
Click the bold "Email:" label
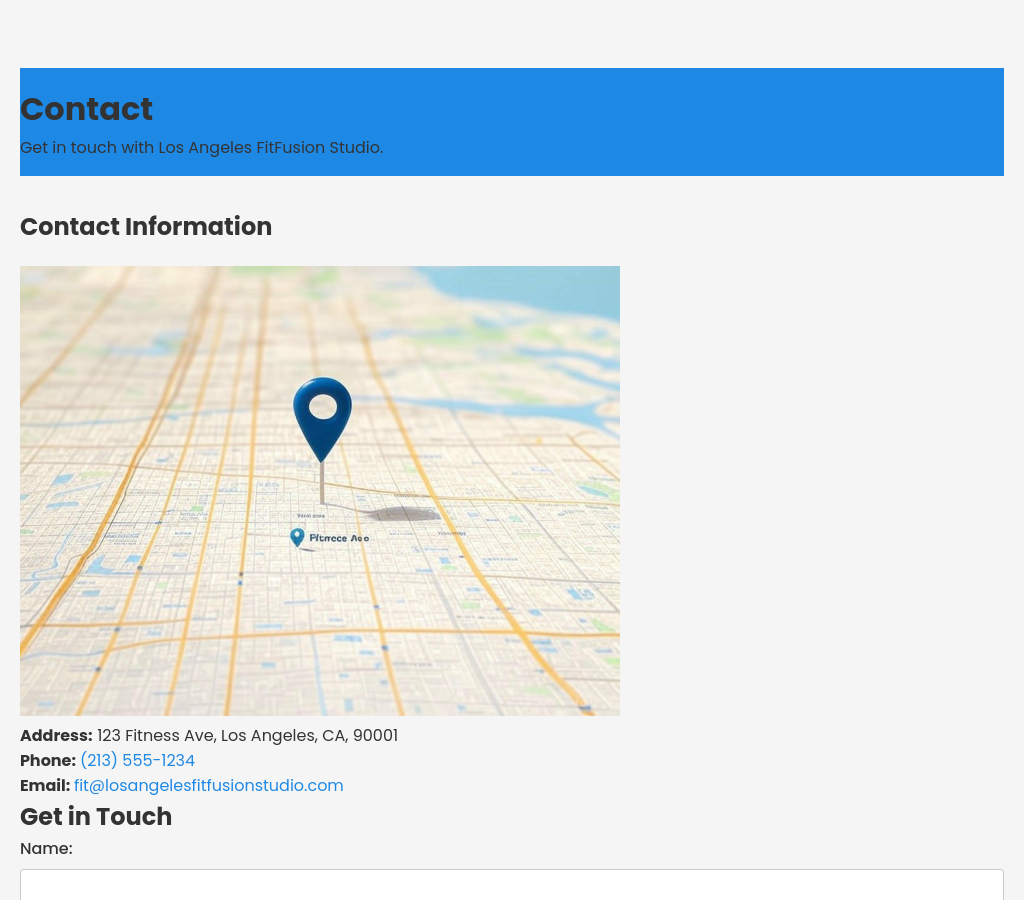(x=45, y=786)
